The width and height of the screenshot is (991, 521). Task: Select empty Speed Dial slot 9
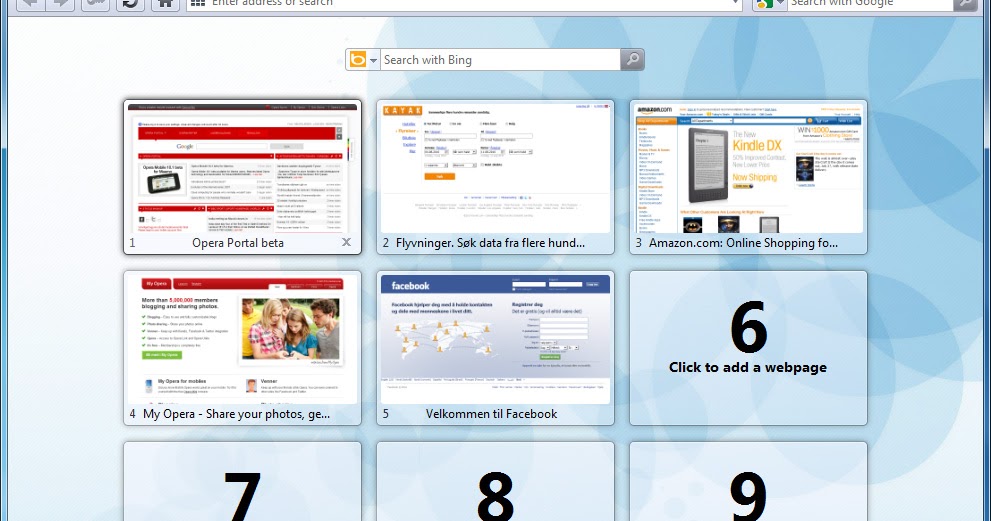pyautogui.click(x=748, y=482)
